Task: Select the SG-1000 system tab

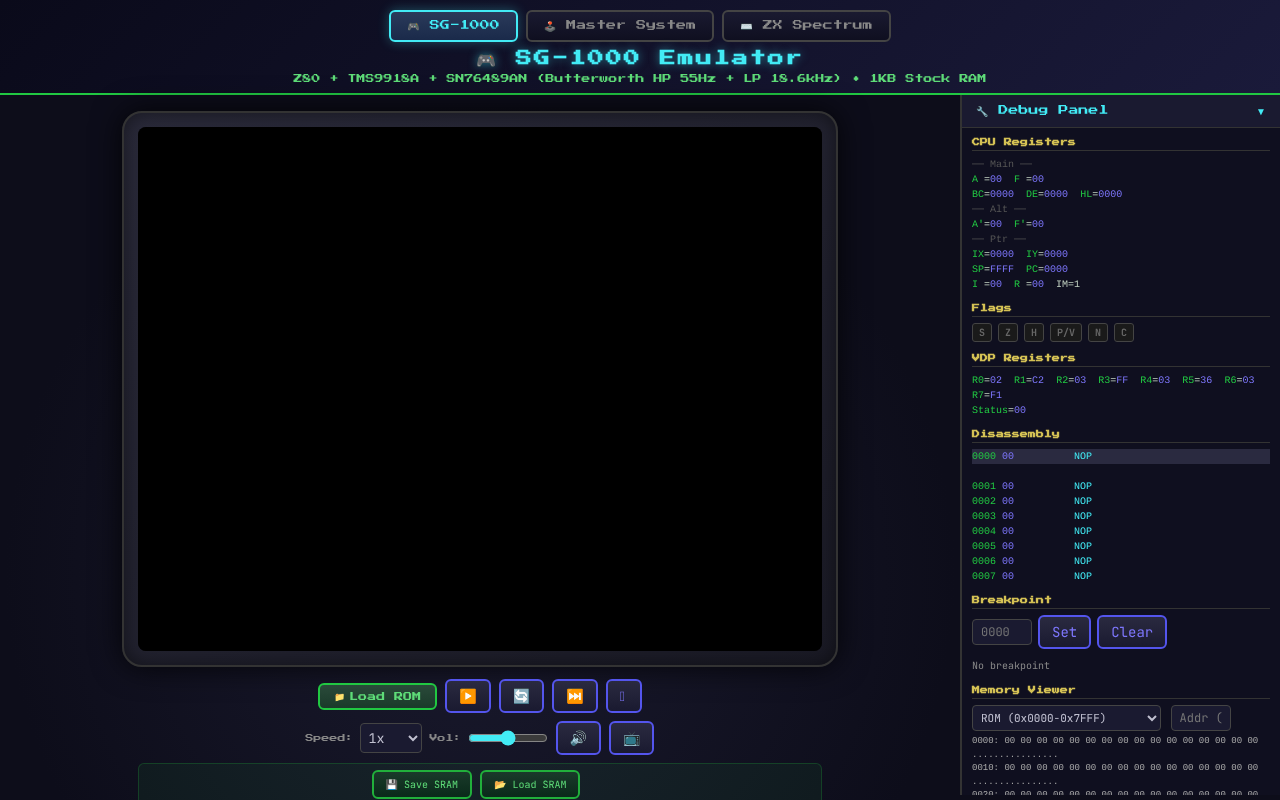Action: [453, 26]
